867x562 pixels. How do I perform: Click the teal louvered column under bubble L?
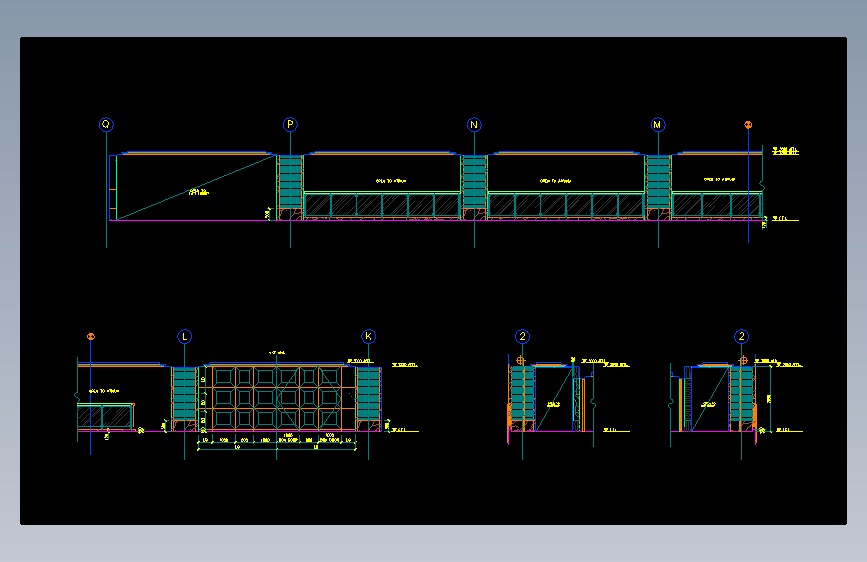click(185, 394)
